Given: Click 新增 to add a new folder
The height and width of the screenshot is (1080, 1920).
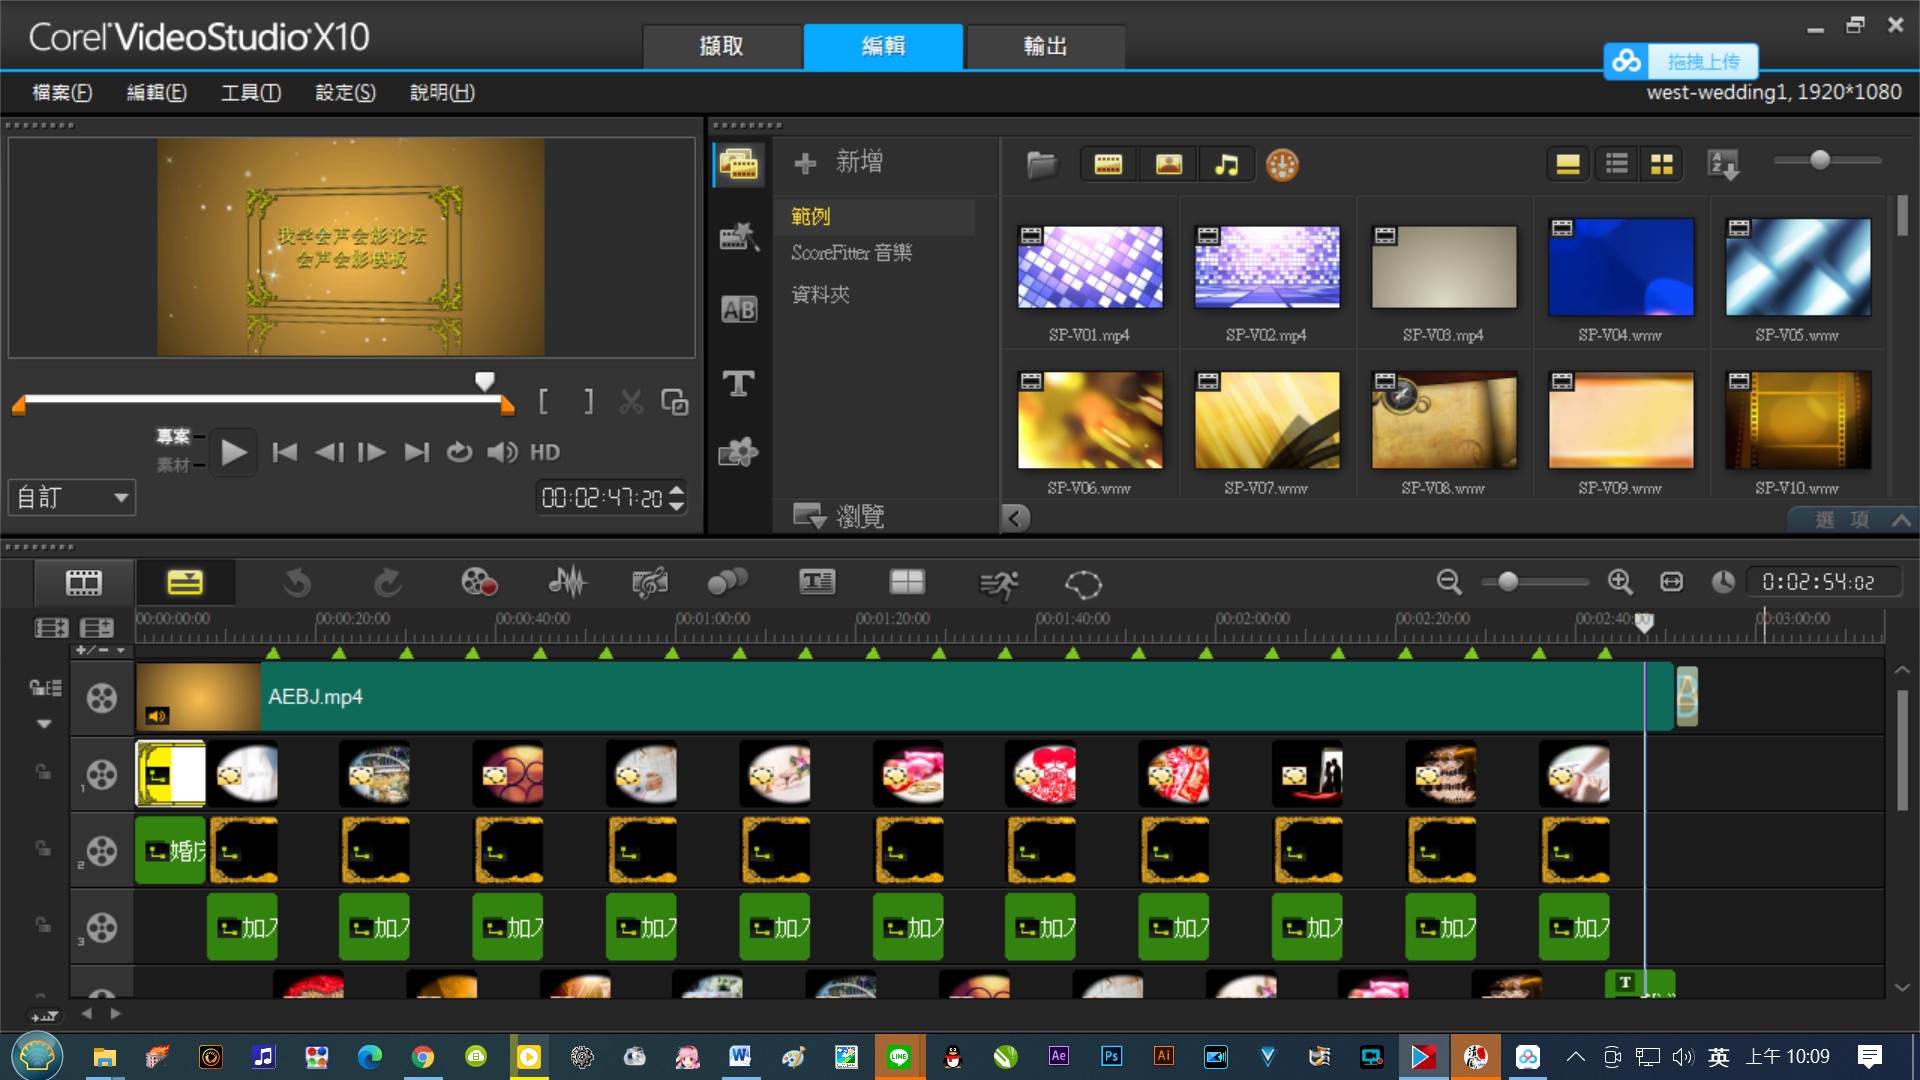Looking at the screenshot, I should click(838, 162).
